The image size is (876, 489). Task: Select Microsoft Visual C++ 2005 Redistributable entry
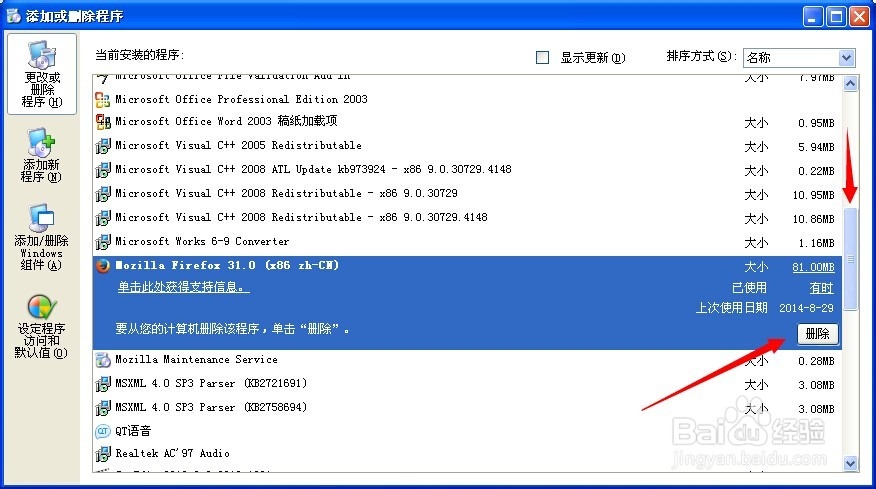pos(239,145)
